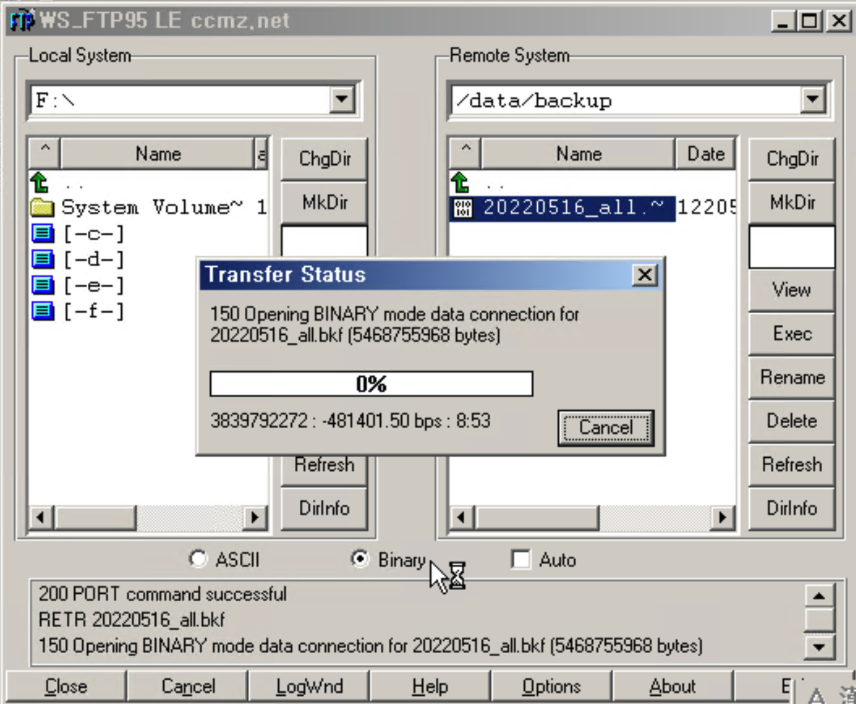The image size is (856, 704).
Task: Open the local F:\ path dropdown
Action: coord(342,99)
